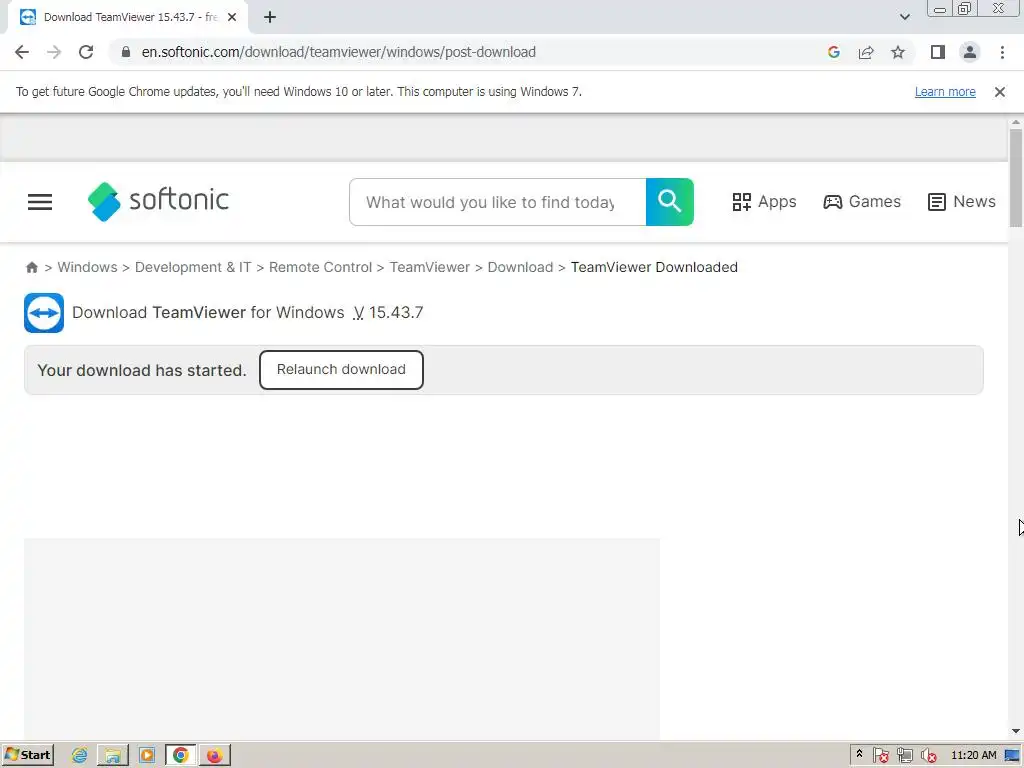Open Windows Explorer folder in taskbar
1024x768 pixels.
(x=112, y=756)
